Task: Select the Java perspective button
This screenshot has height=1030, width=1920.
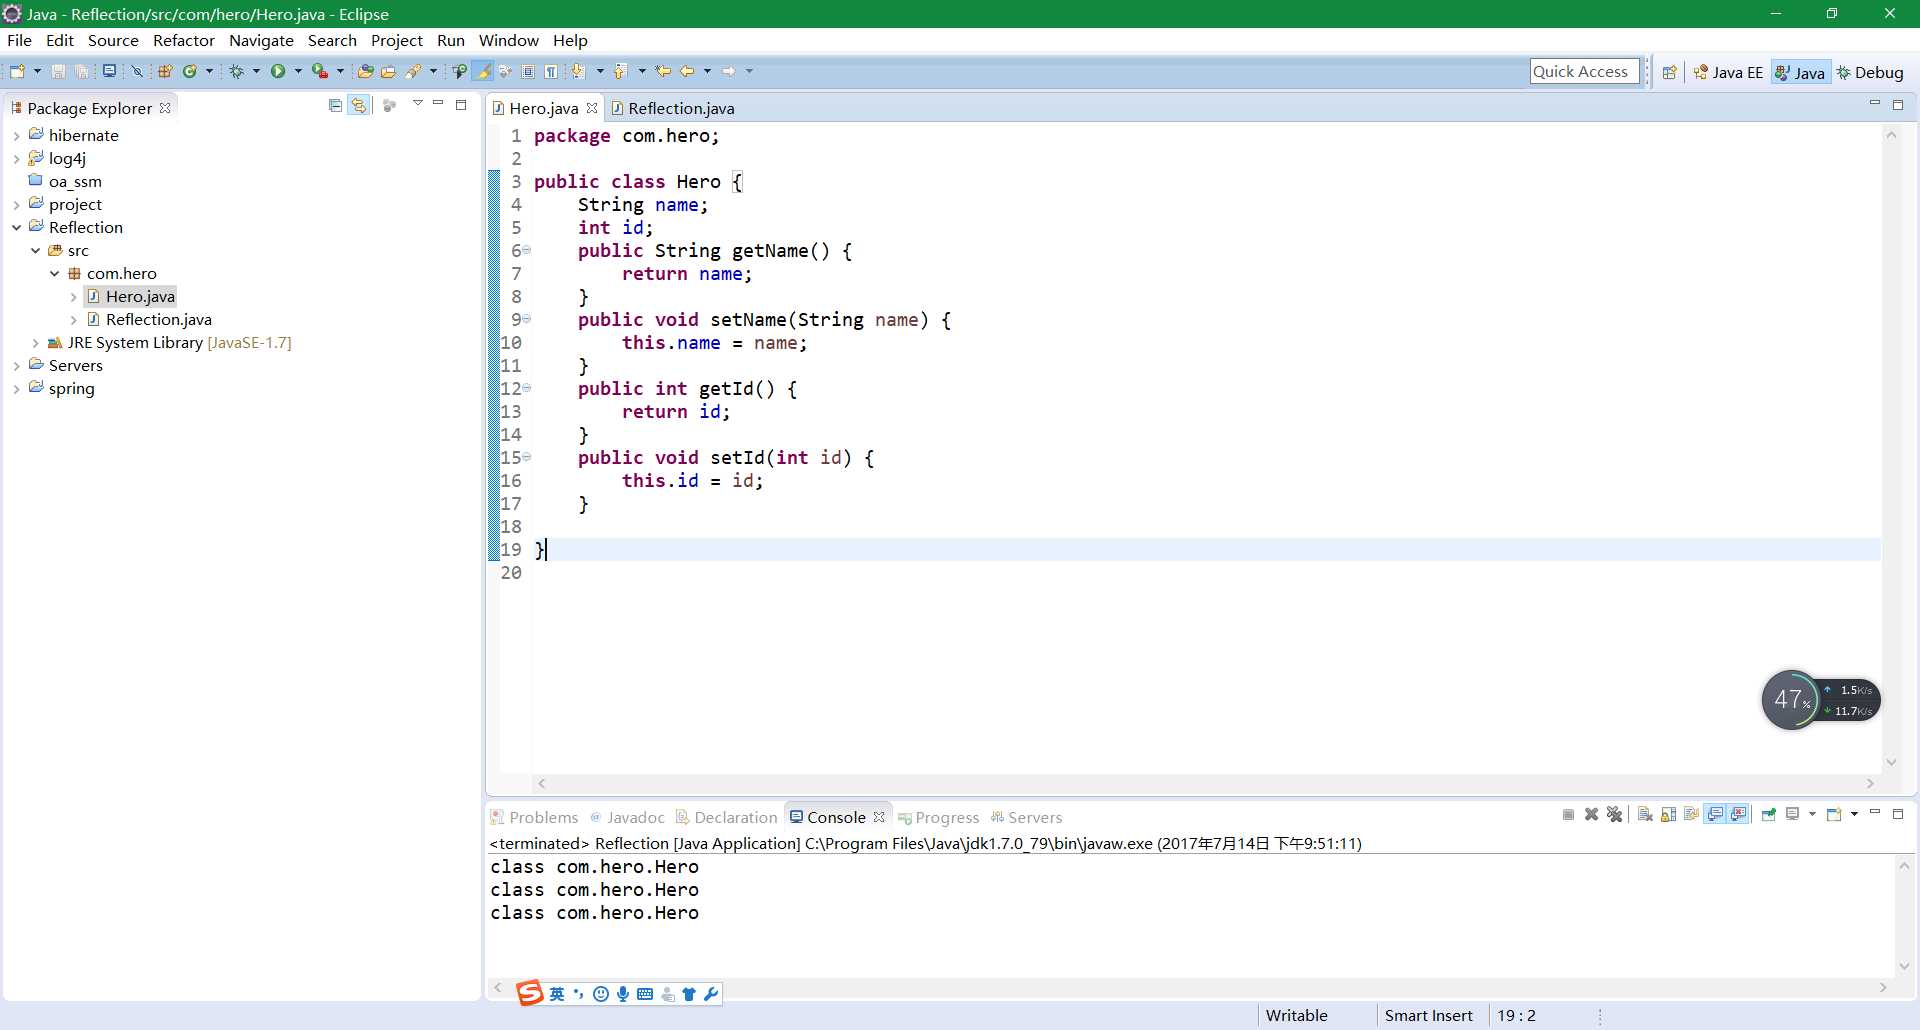Action: click(x=1800, y=72)
